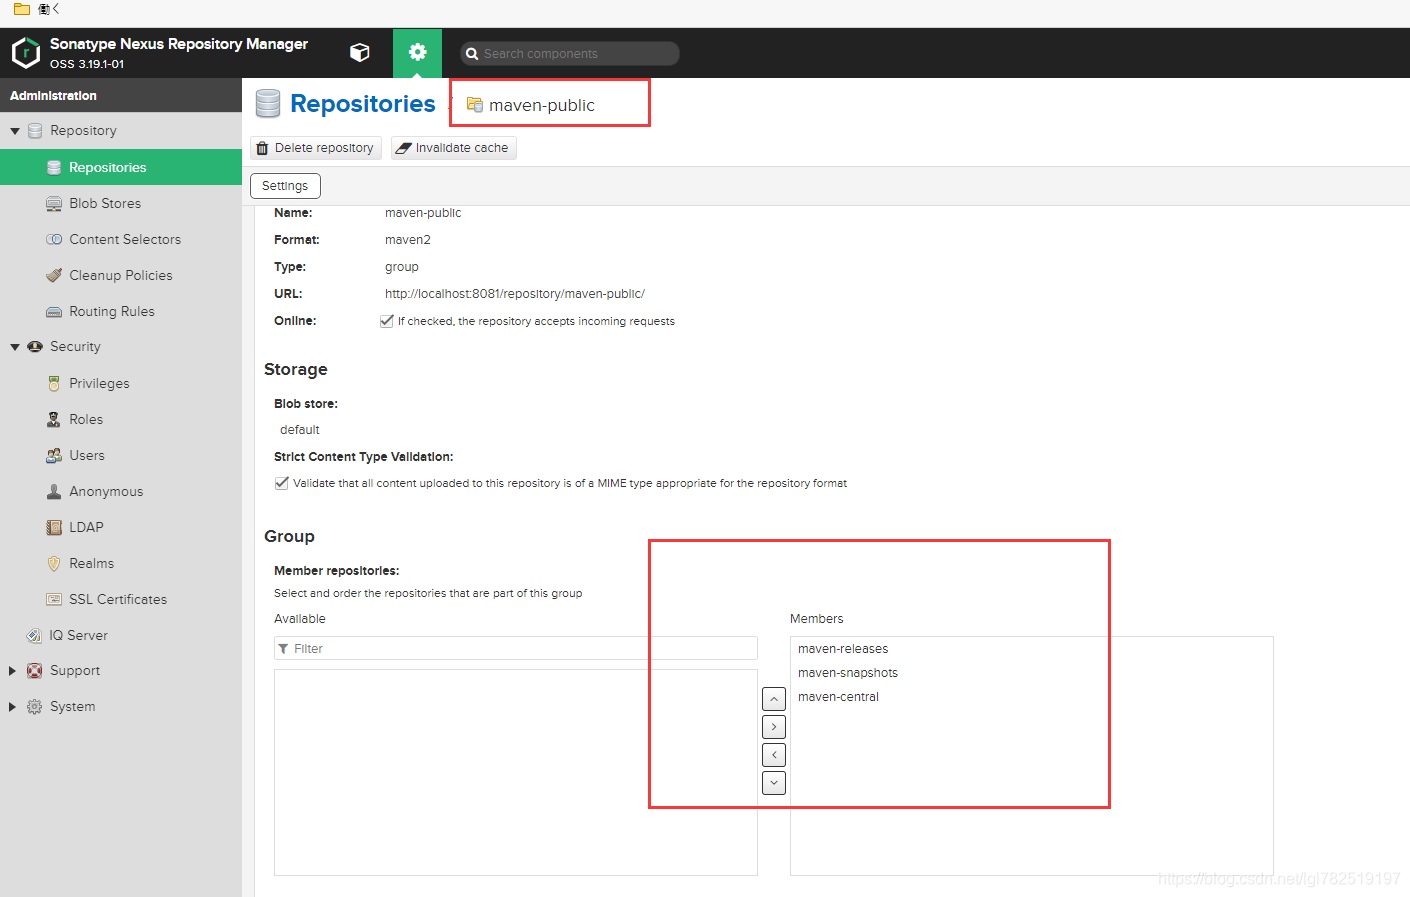Click the Repositories heading link
1410x897 pixels.
363,104
